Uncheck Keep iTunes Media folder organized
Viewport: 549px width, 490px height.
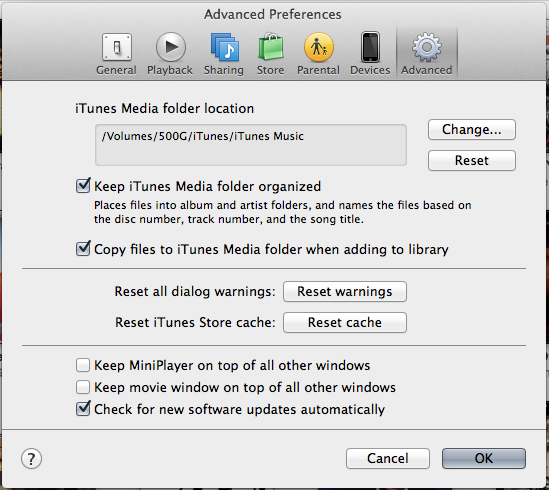point(83,186)
